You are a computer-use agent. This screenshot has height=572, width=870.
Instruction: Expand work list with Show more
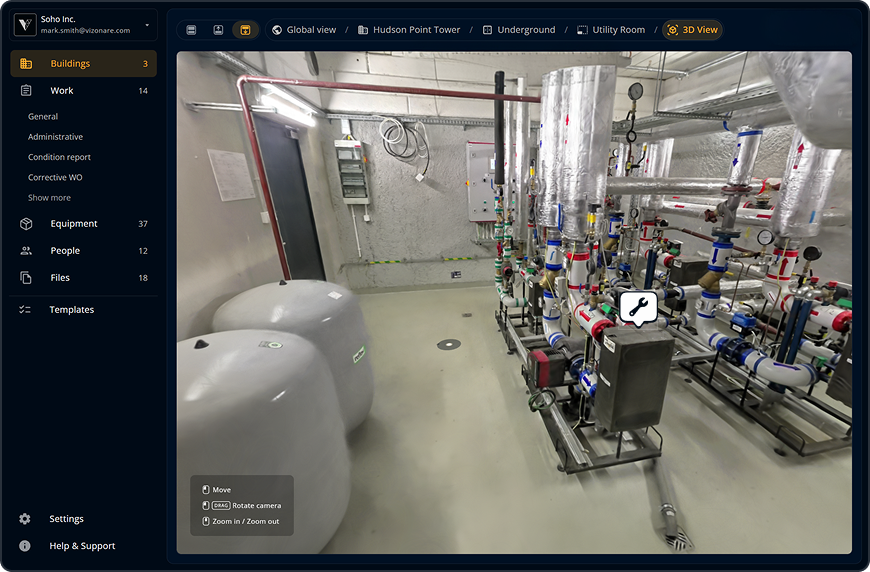49,198
